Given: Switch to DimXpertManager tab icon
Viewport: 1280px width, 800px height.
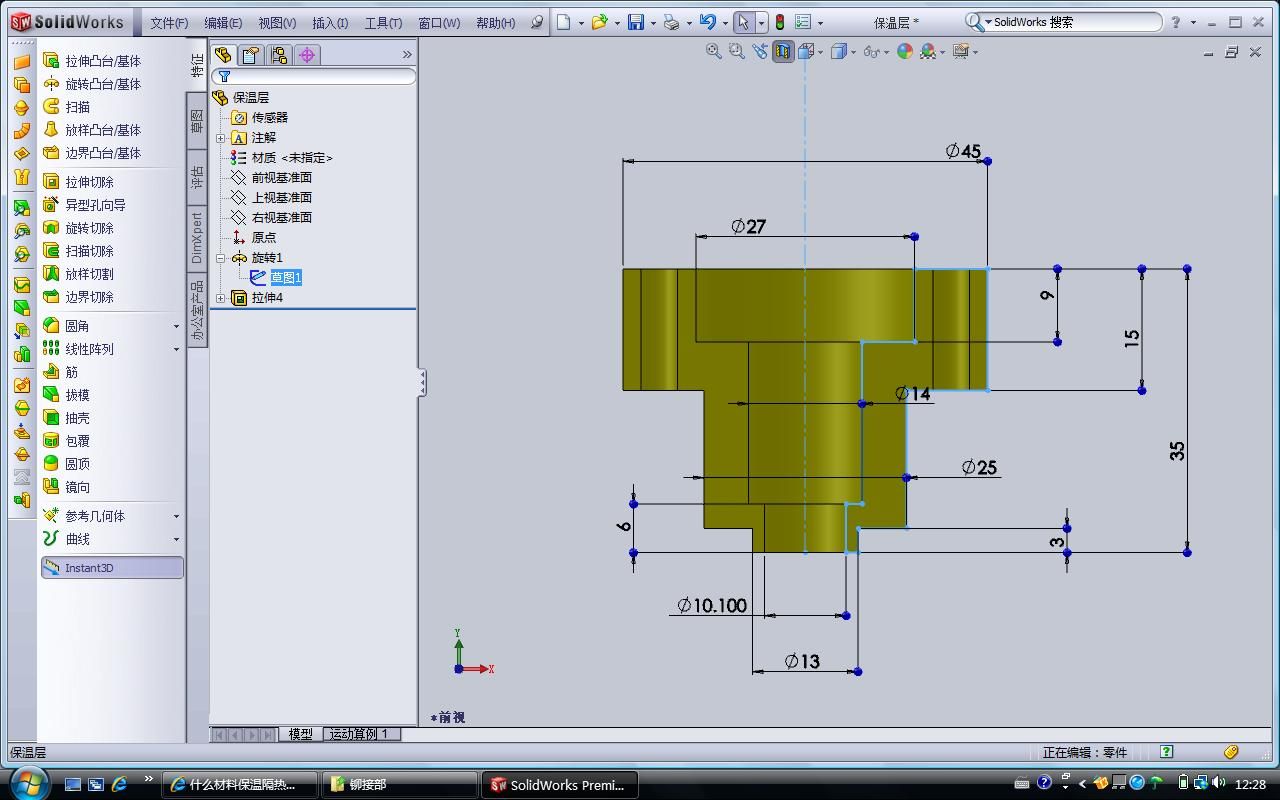Looking at the screenshot, I should tap(307, 55).
